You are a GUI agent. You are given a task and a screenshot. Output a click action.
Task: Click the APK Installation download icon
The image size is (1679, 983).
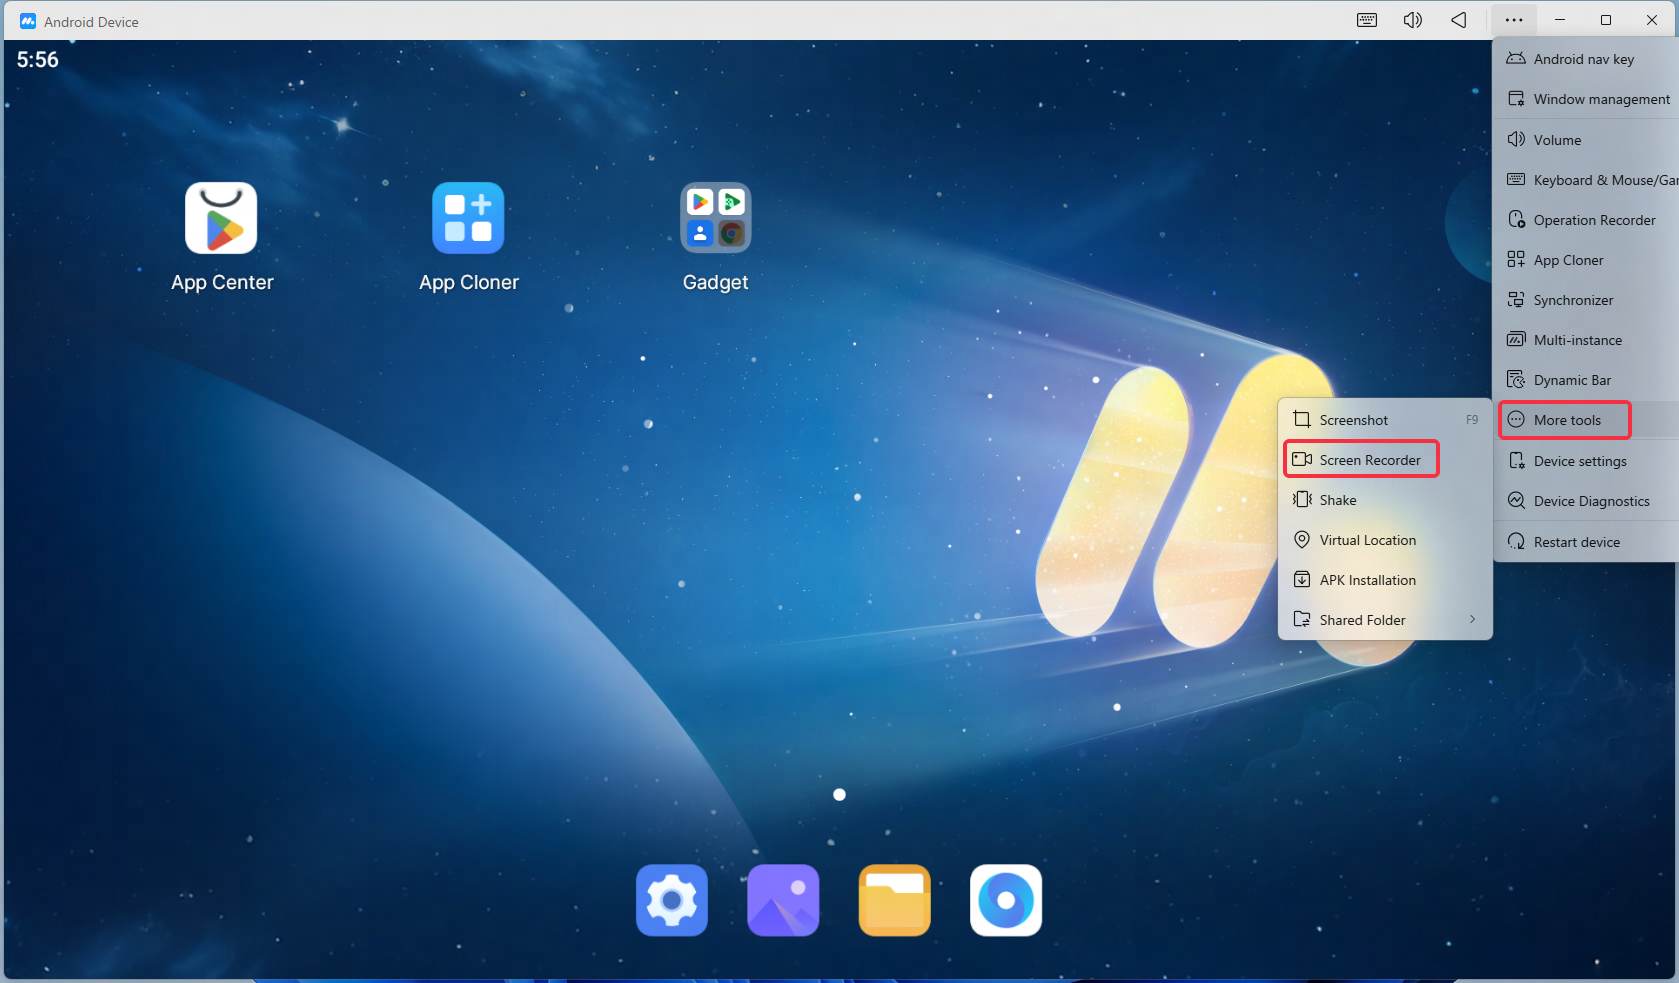pos(1302,579)
